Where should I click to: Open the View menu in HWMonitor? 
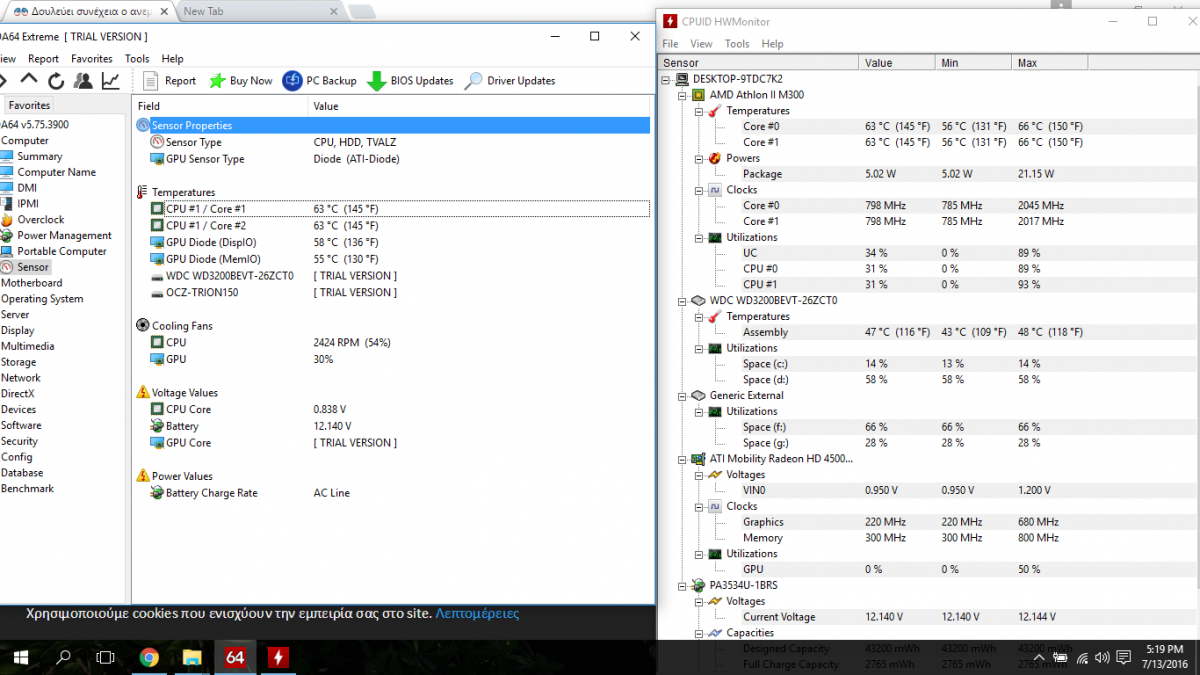[x=701, y=44]
